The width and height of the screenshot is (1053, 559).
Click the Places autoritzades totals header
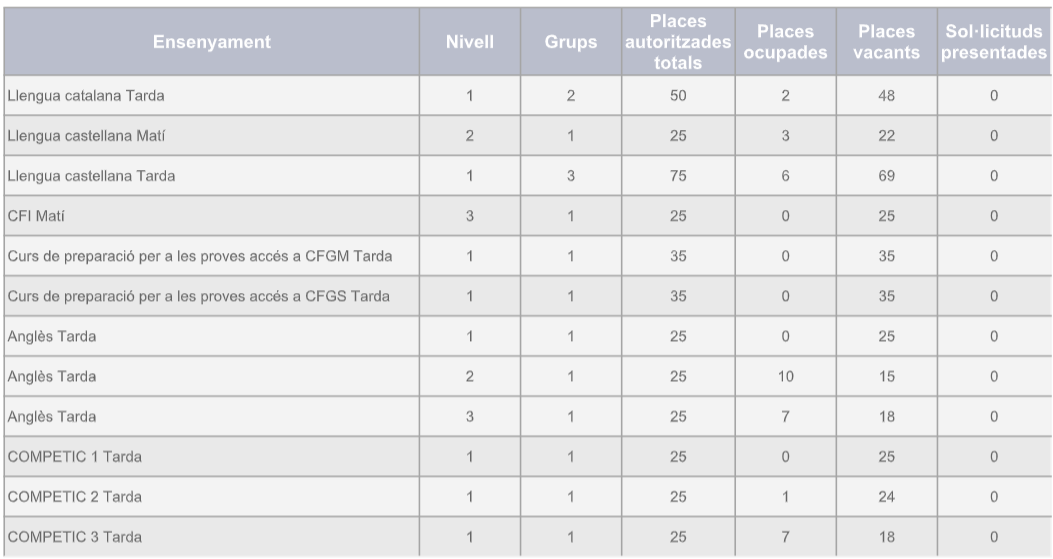tap(678, 42)
